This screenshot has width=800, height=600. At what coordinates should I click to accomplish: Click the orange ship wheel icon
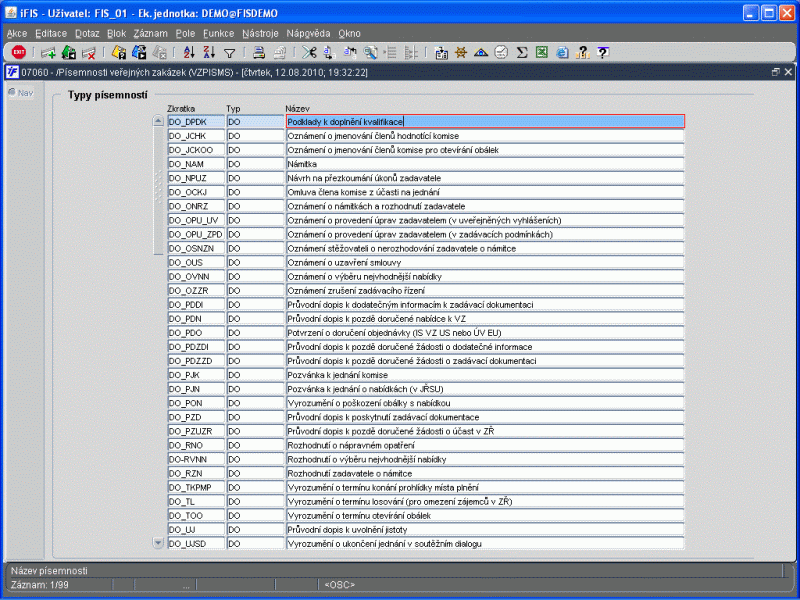(x=461, y=52)
